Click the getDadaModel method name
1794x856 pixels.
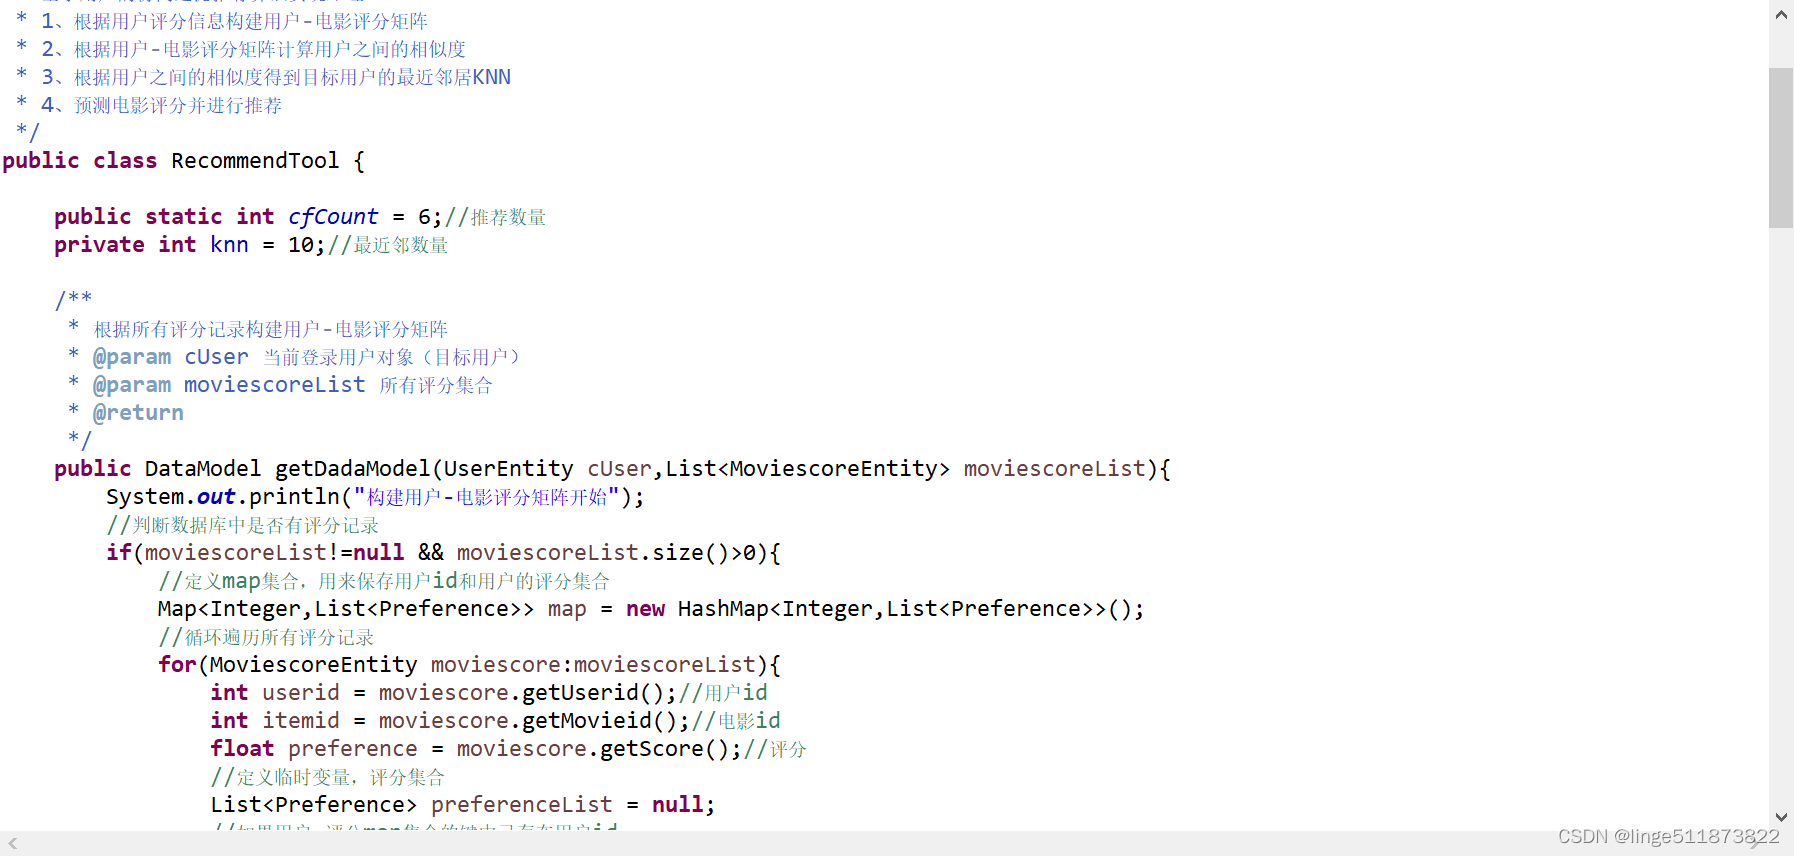coord(353,469)
